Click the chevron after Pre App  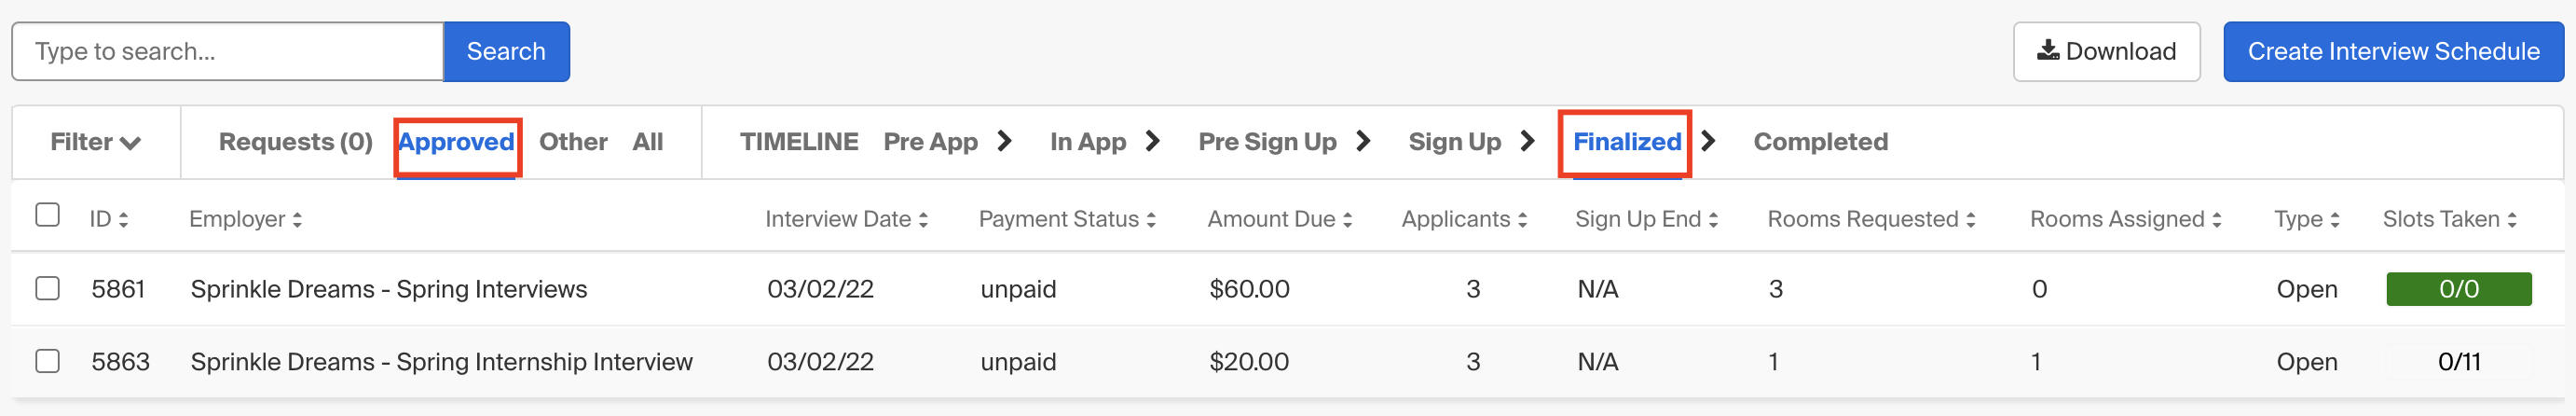coord(1005,141)
